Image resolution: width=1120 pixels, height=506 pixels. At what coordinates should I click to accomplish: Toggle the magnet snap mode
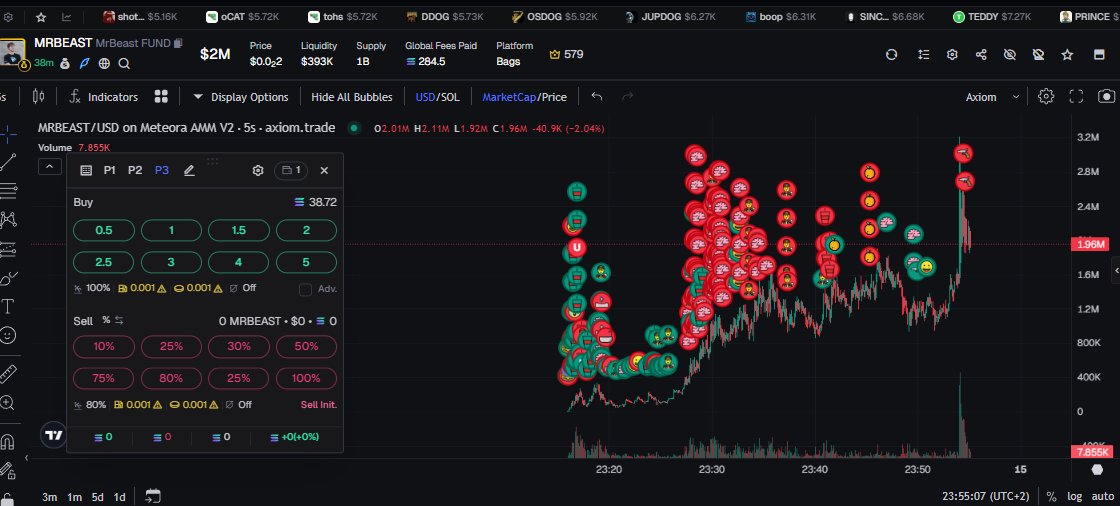pyautogui.click(x=8, y=442)
